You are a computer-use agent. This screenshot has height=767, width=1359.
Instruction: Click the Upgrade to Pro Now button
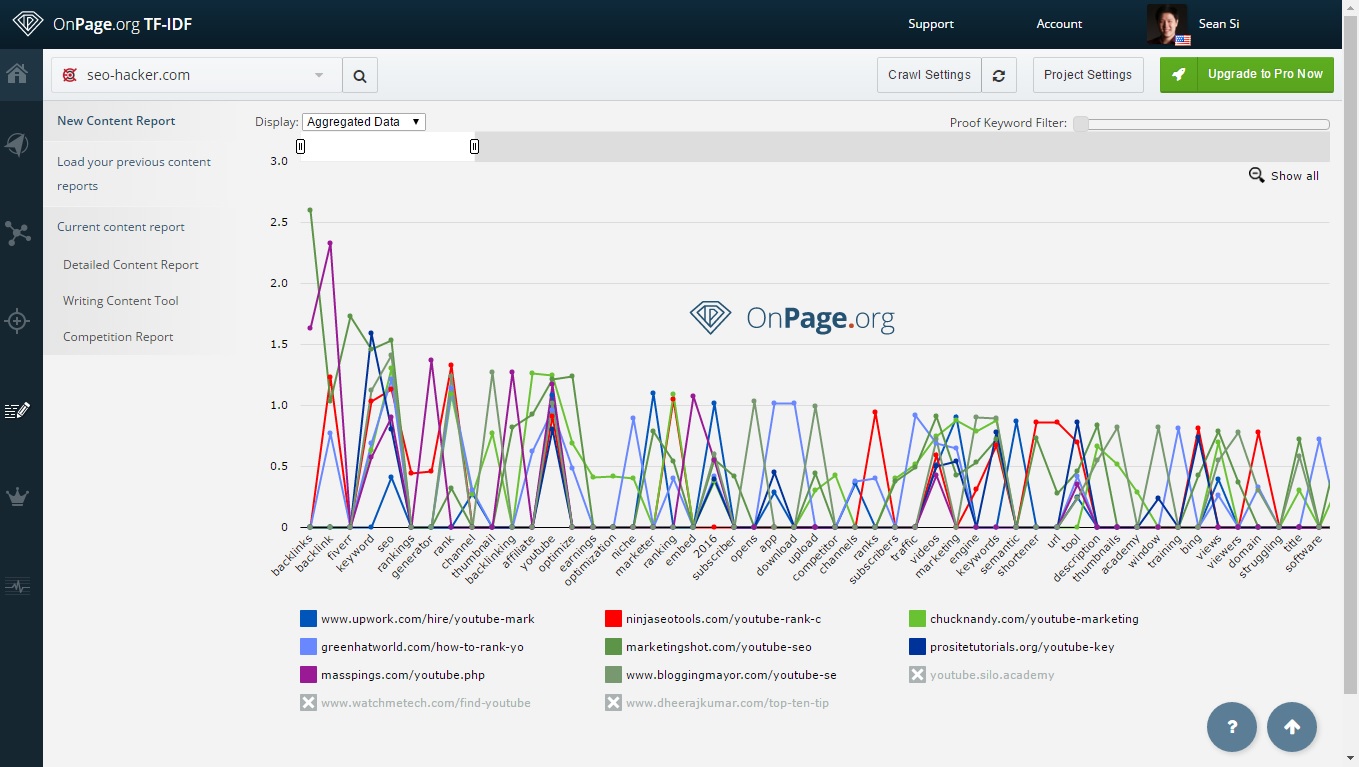(1247, 75)
